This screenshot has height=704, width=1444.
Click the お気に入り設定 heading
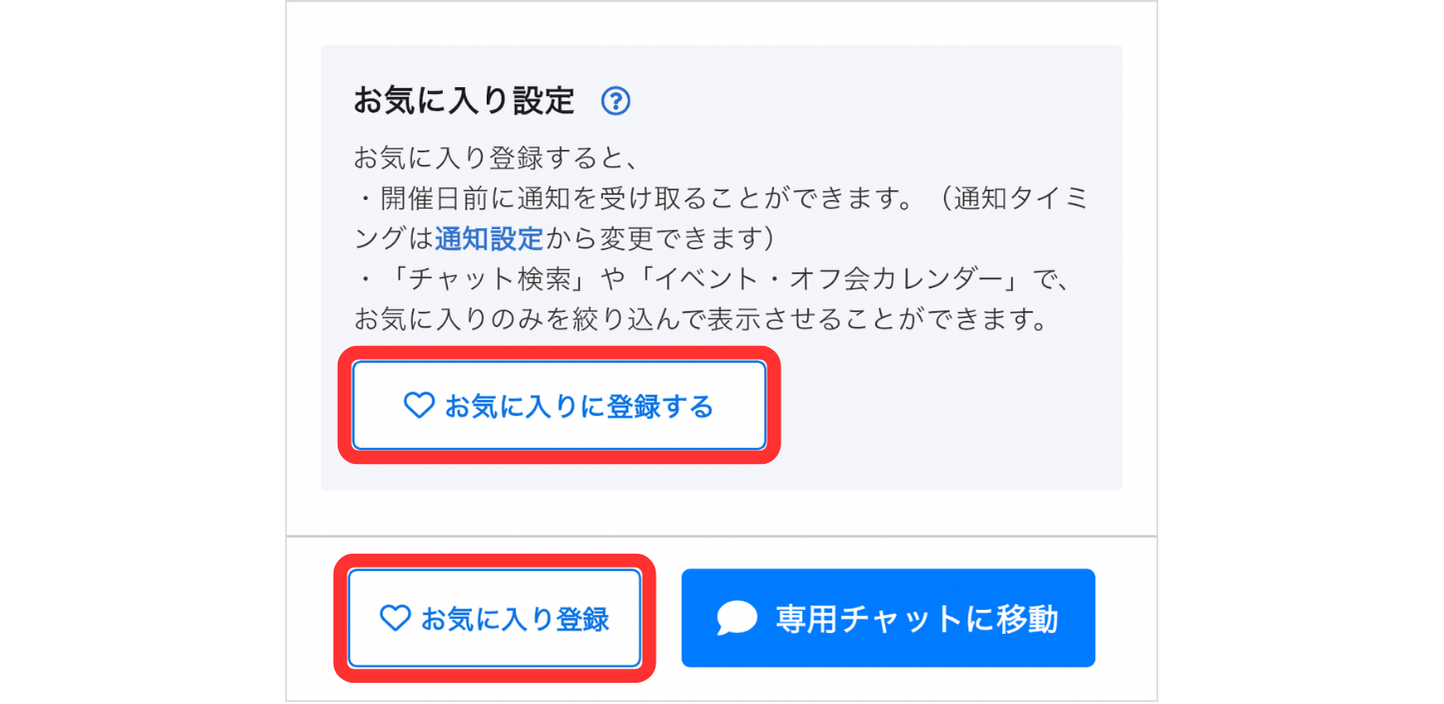[x=464, y=101]
